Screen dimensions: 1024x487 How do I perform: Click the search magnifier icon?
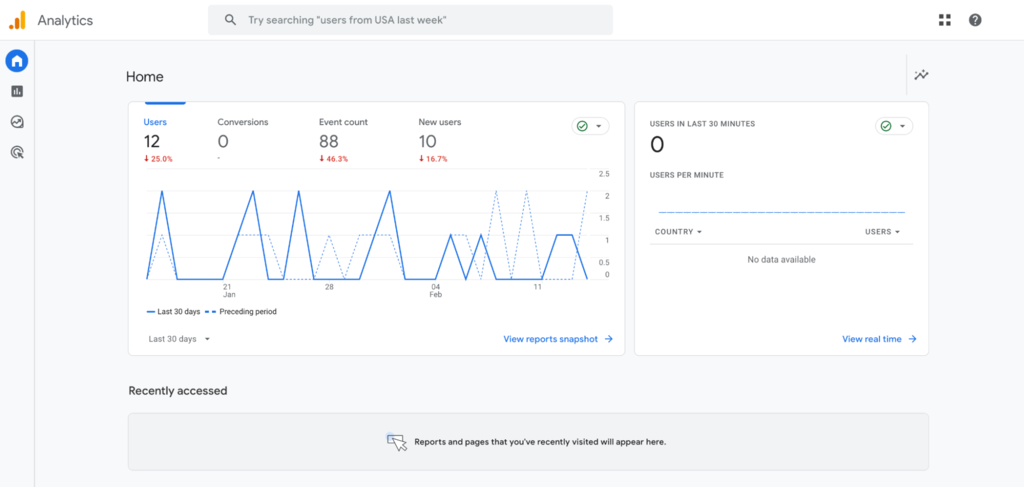[x=231, y=20]
